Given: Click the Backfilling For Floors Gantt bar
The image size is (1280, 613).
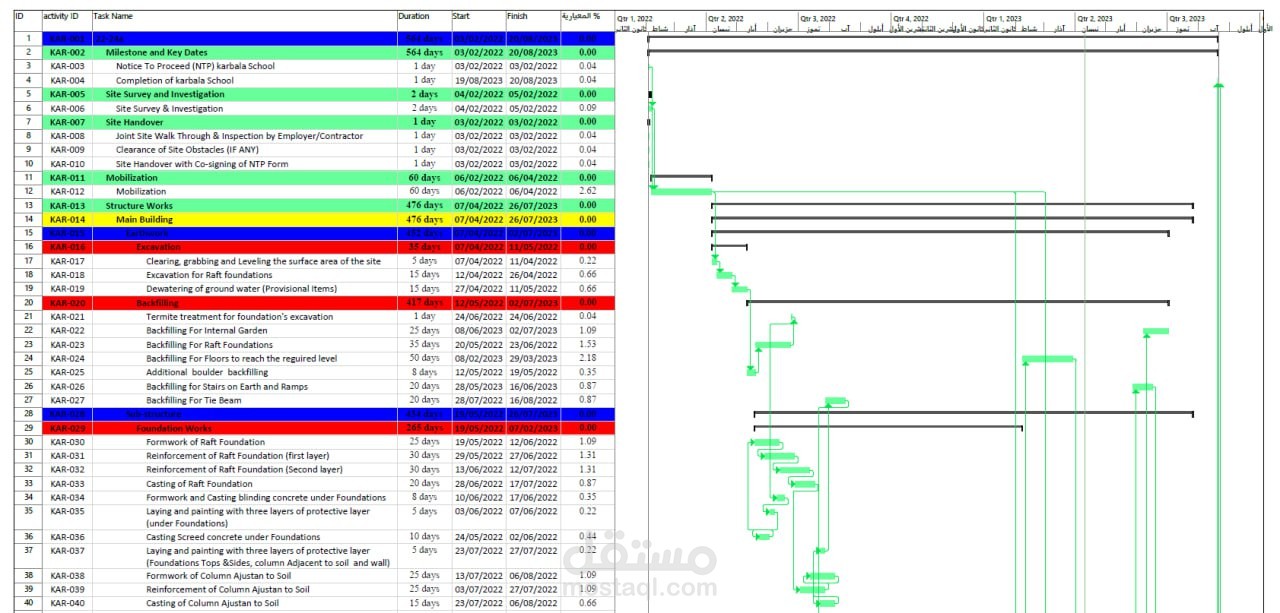Looking at the screenshot, I should tap(1048, 358).
